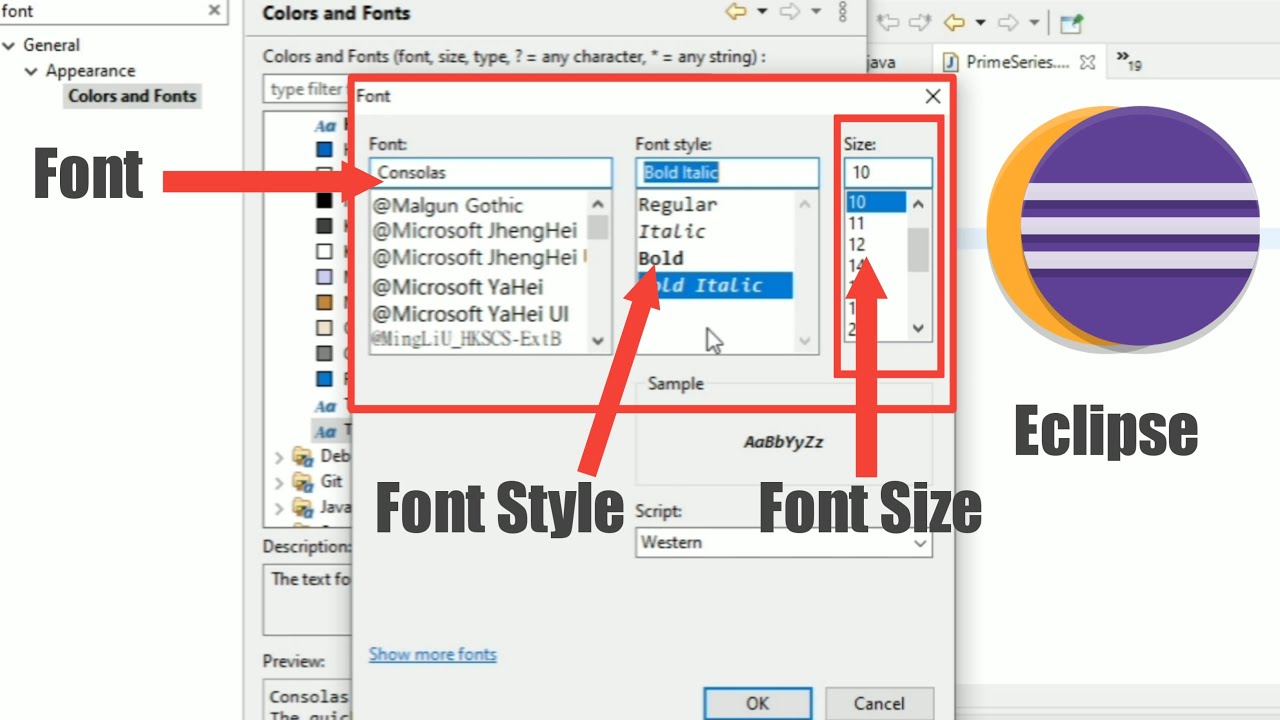Click the Font style input field
The height and width of the screenshot is (720, 1280).
tap(727, 172)
